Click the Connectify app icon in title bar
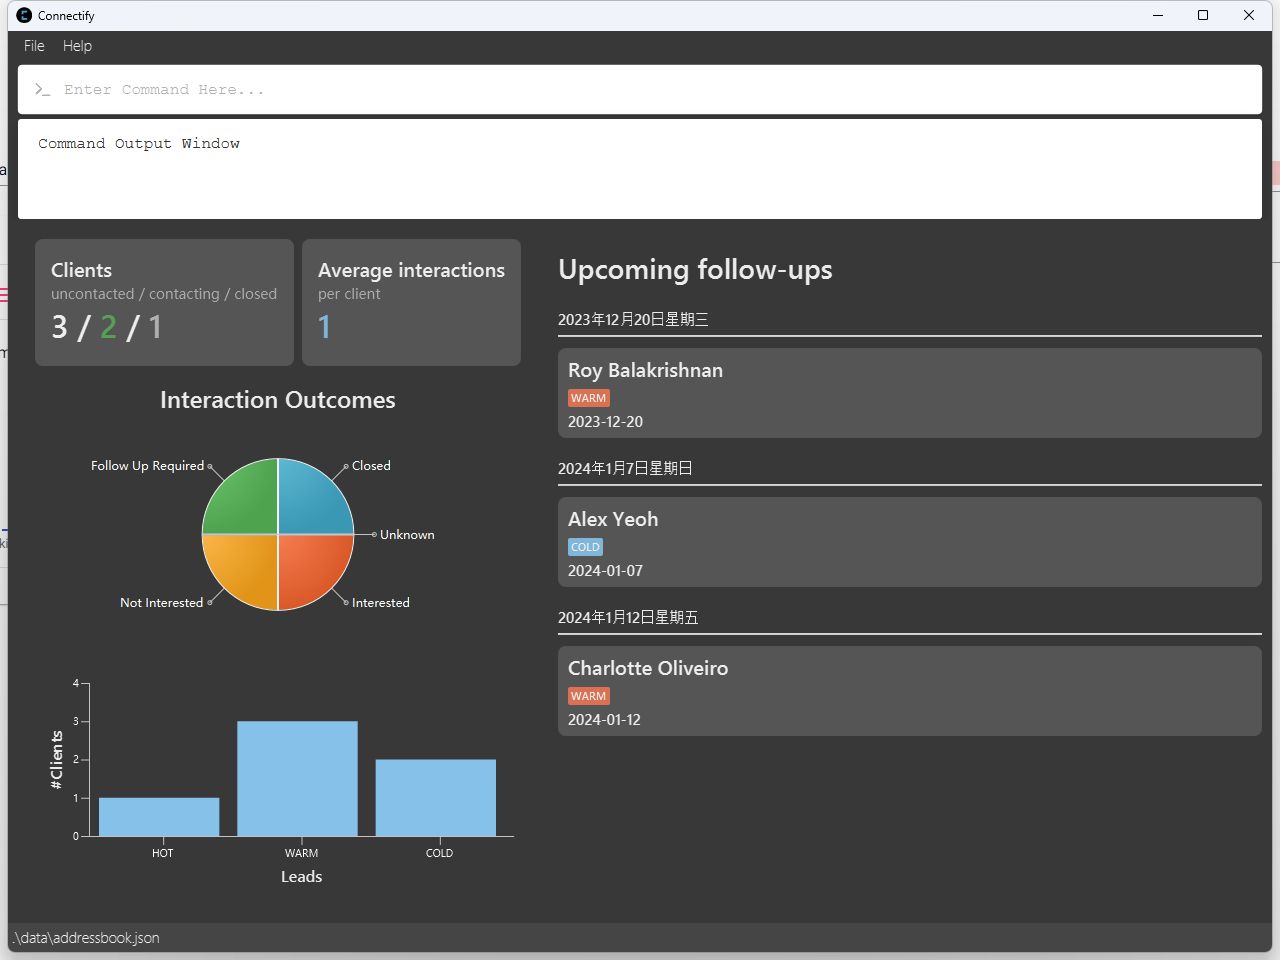1280x960 pixels. (24, 15)
